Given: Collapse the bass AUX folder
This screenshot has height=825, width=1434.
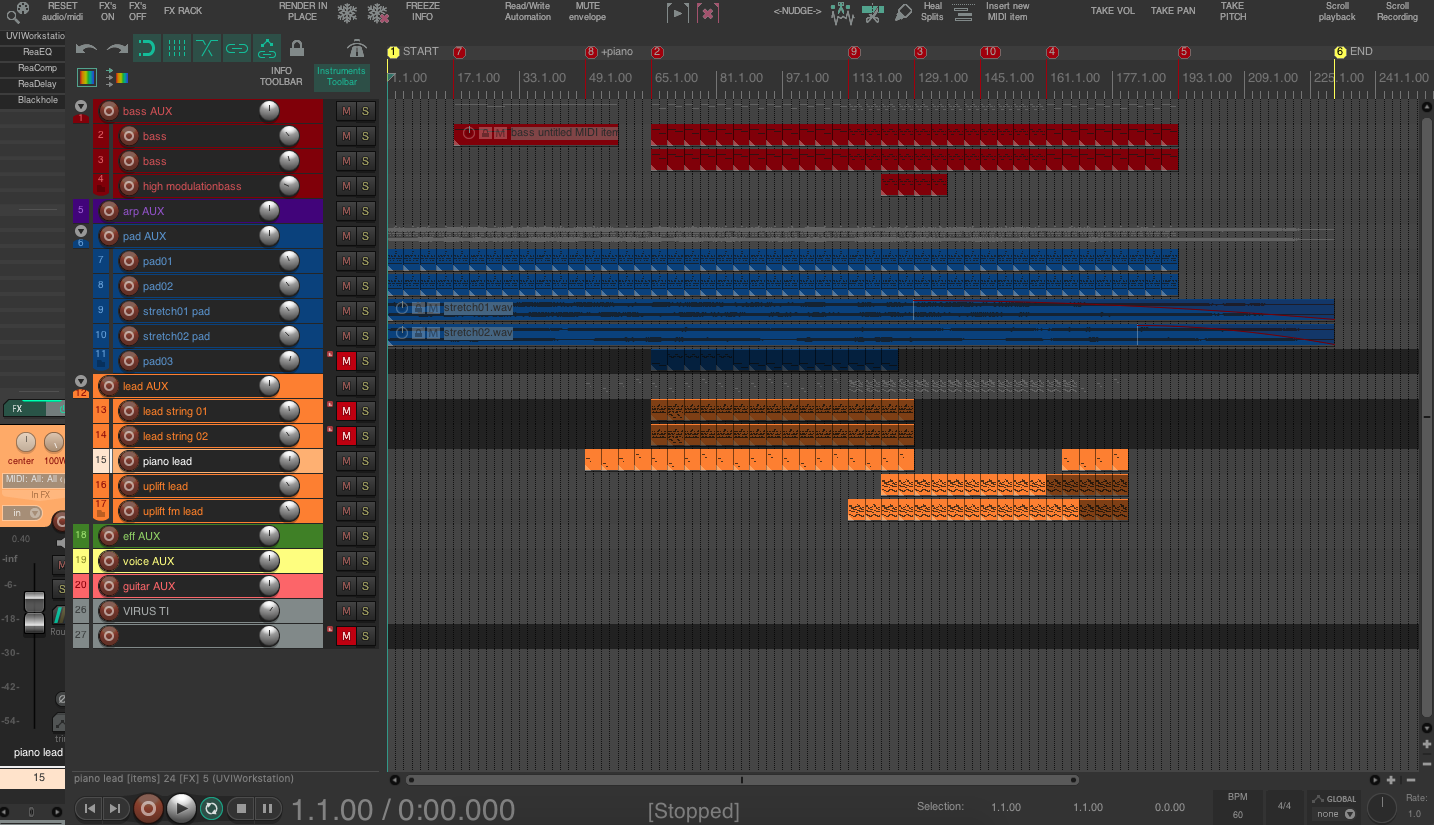Looking at the screenshot, I should tap(81, 106).
